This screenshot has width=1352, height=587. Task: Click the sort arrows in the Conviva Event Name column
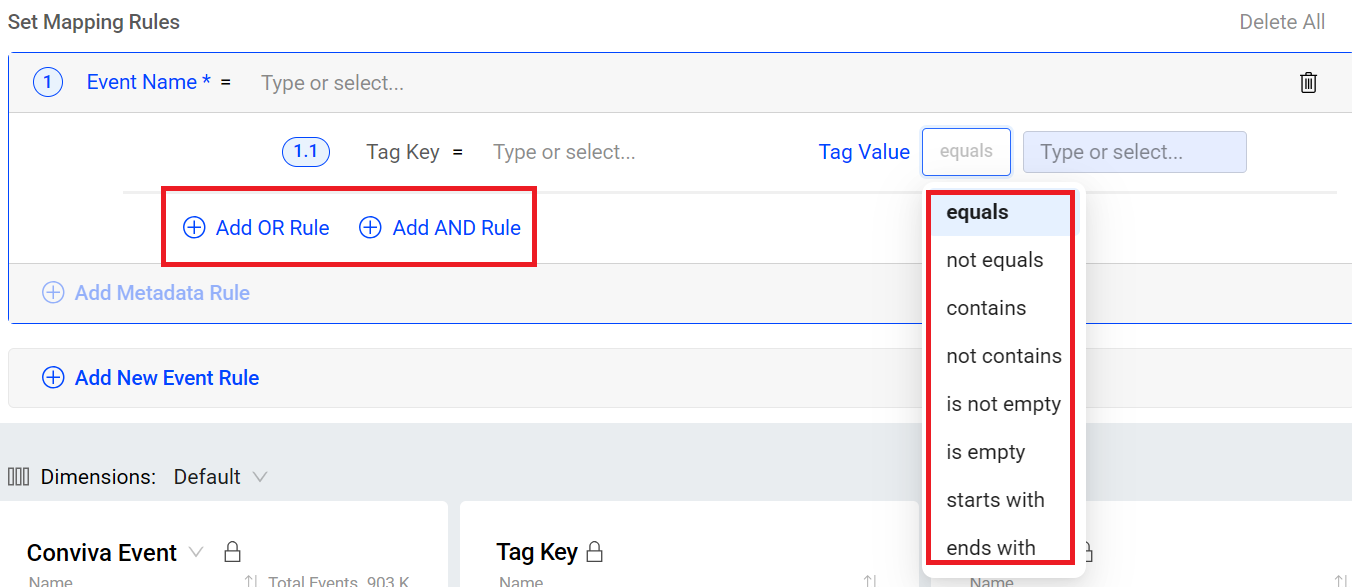tap(251, 581)
